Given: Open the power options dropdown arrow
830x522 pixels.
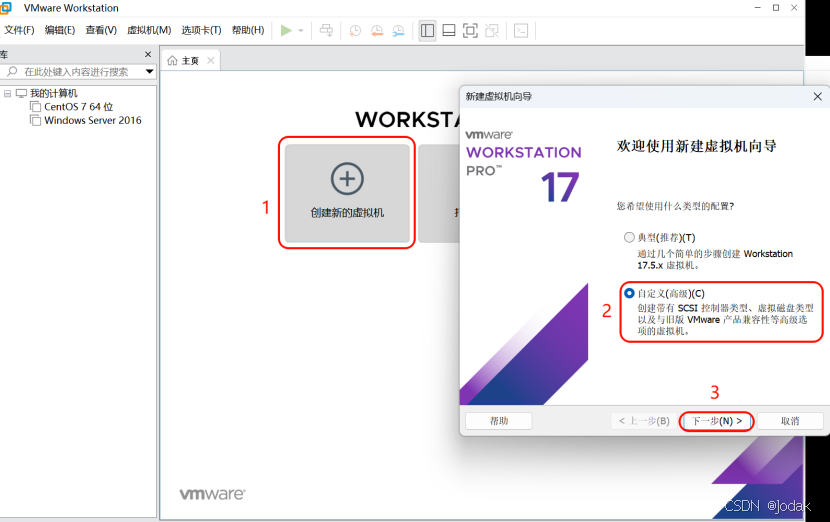Looking at the screenshot, I should [x=301, y=31].
